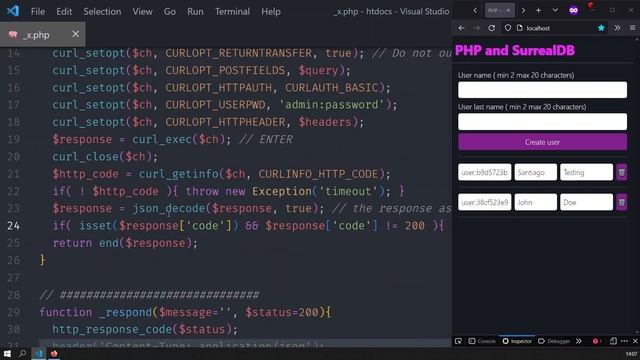Toggle the bookmark star
The image size is (640, 360).
[601, 28]
